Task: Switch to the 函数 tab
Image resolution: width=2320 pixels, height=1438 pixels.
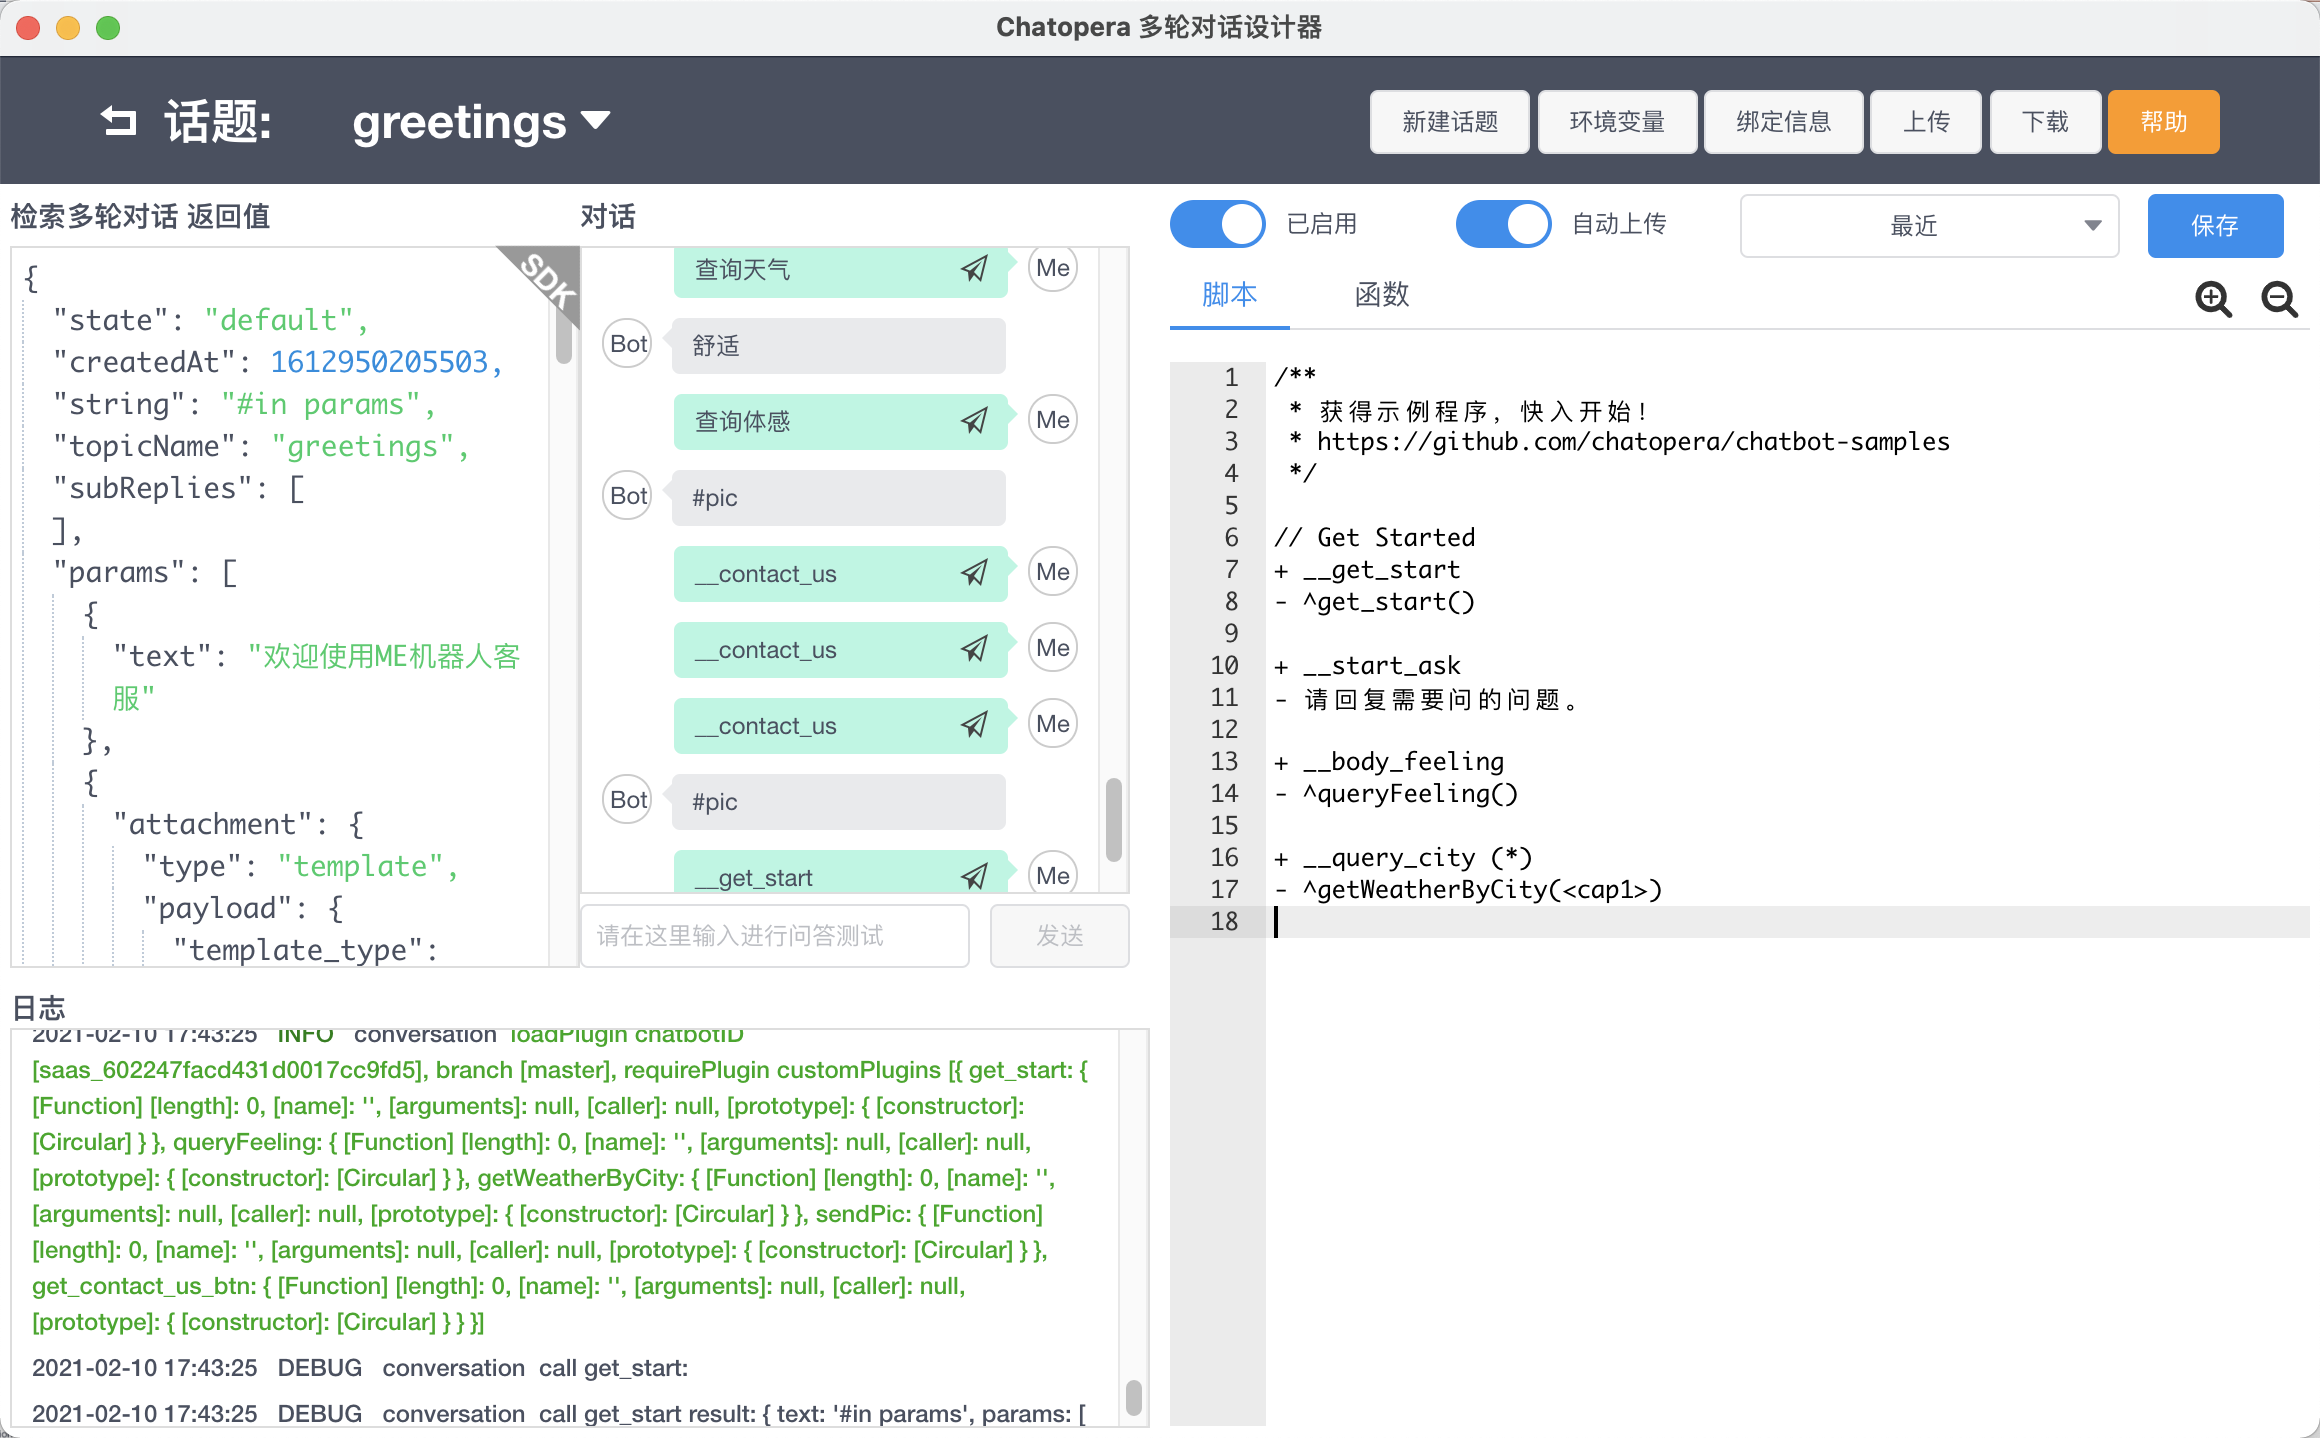Action: 1381,295
